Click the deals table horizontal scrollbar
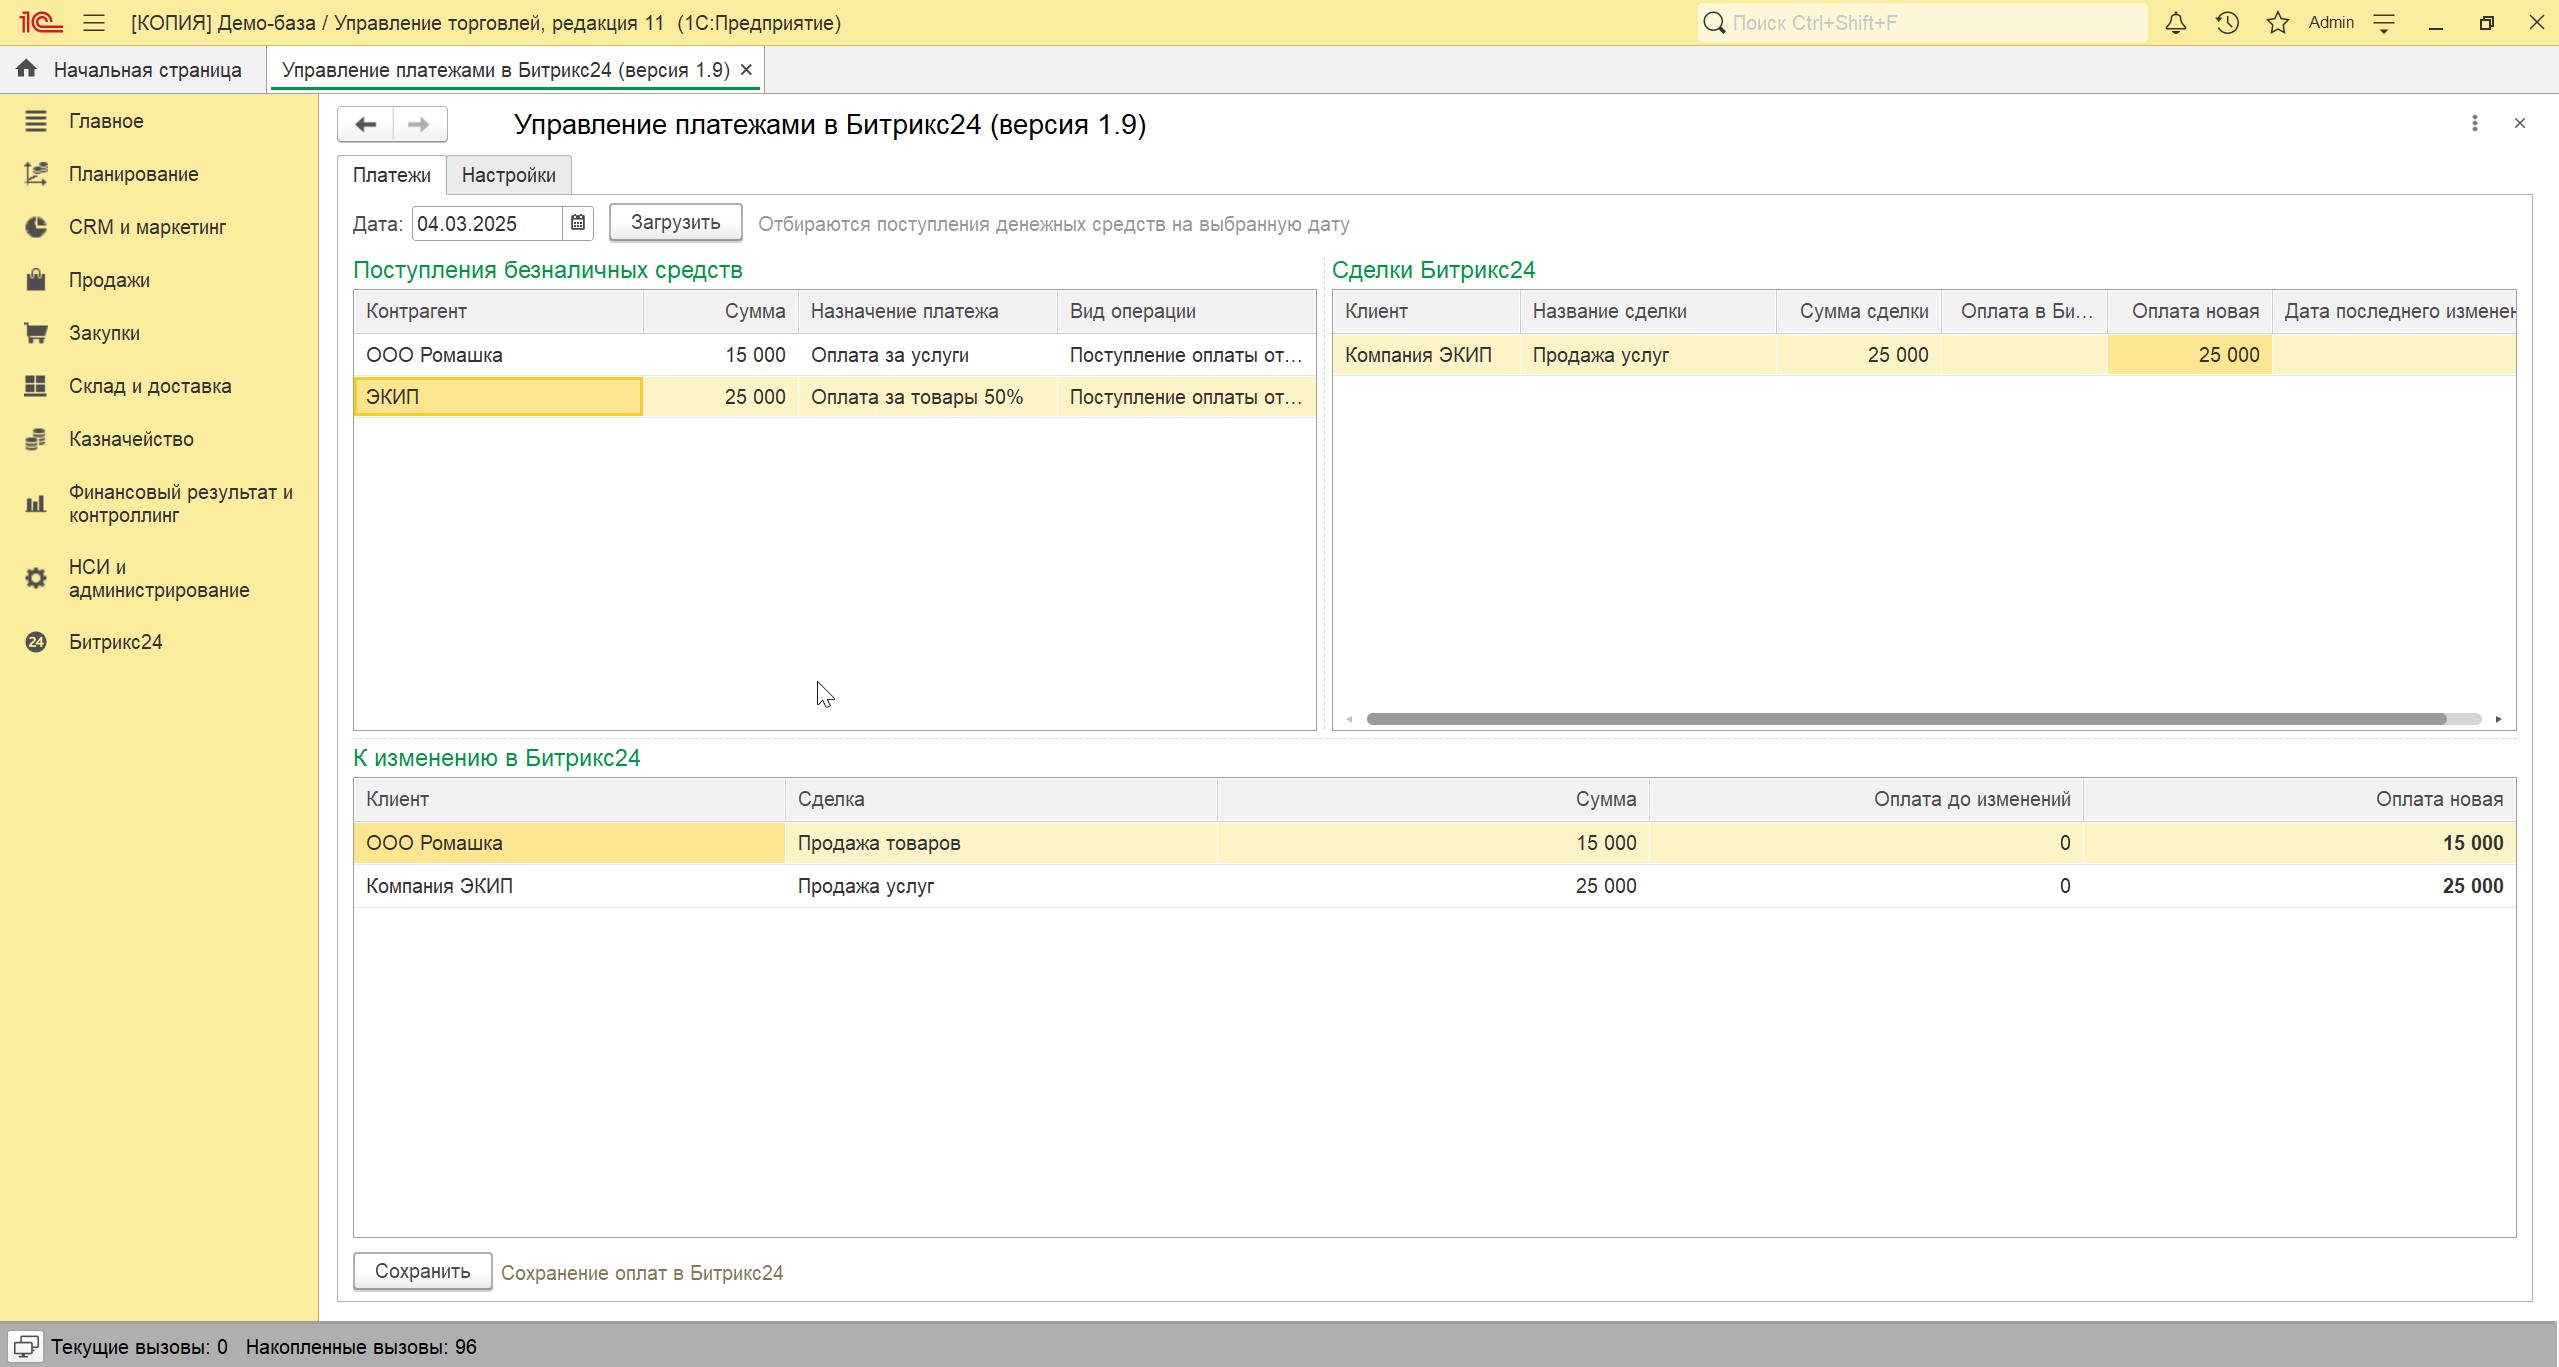This screenshot has height=1367, width=2559. pos(1905,719)
